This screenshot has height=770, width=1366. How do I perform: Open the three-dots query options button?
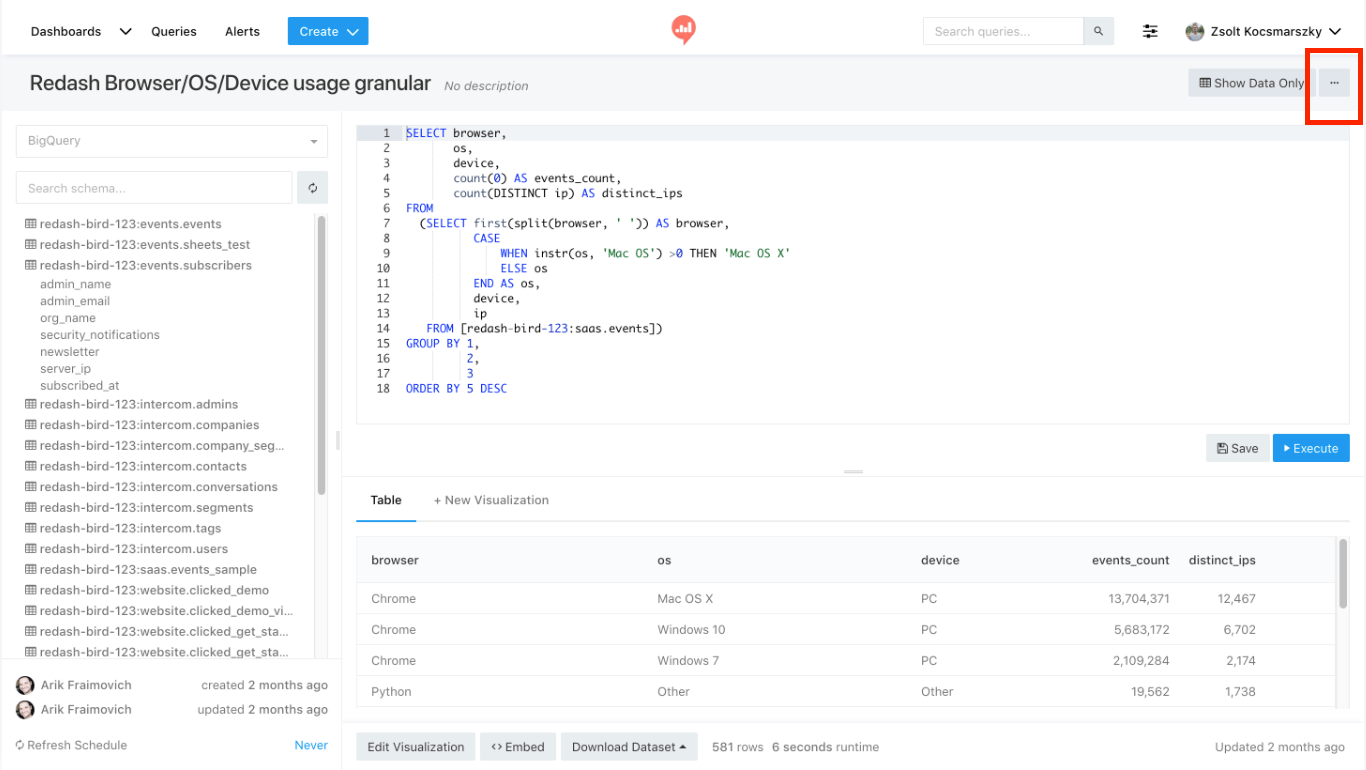[1334, 83]
